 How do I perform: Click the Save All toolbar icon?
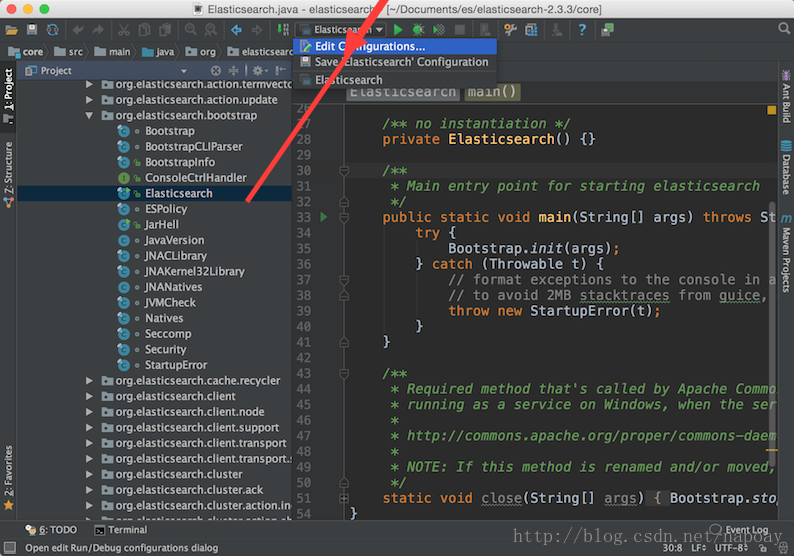click(x=32, y=30)
